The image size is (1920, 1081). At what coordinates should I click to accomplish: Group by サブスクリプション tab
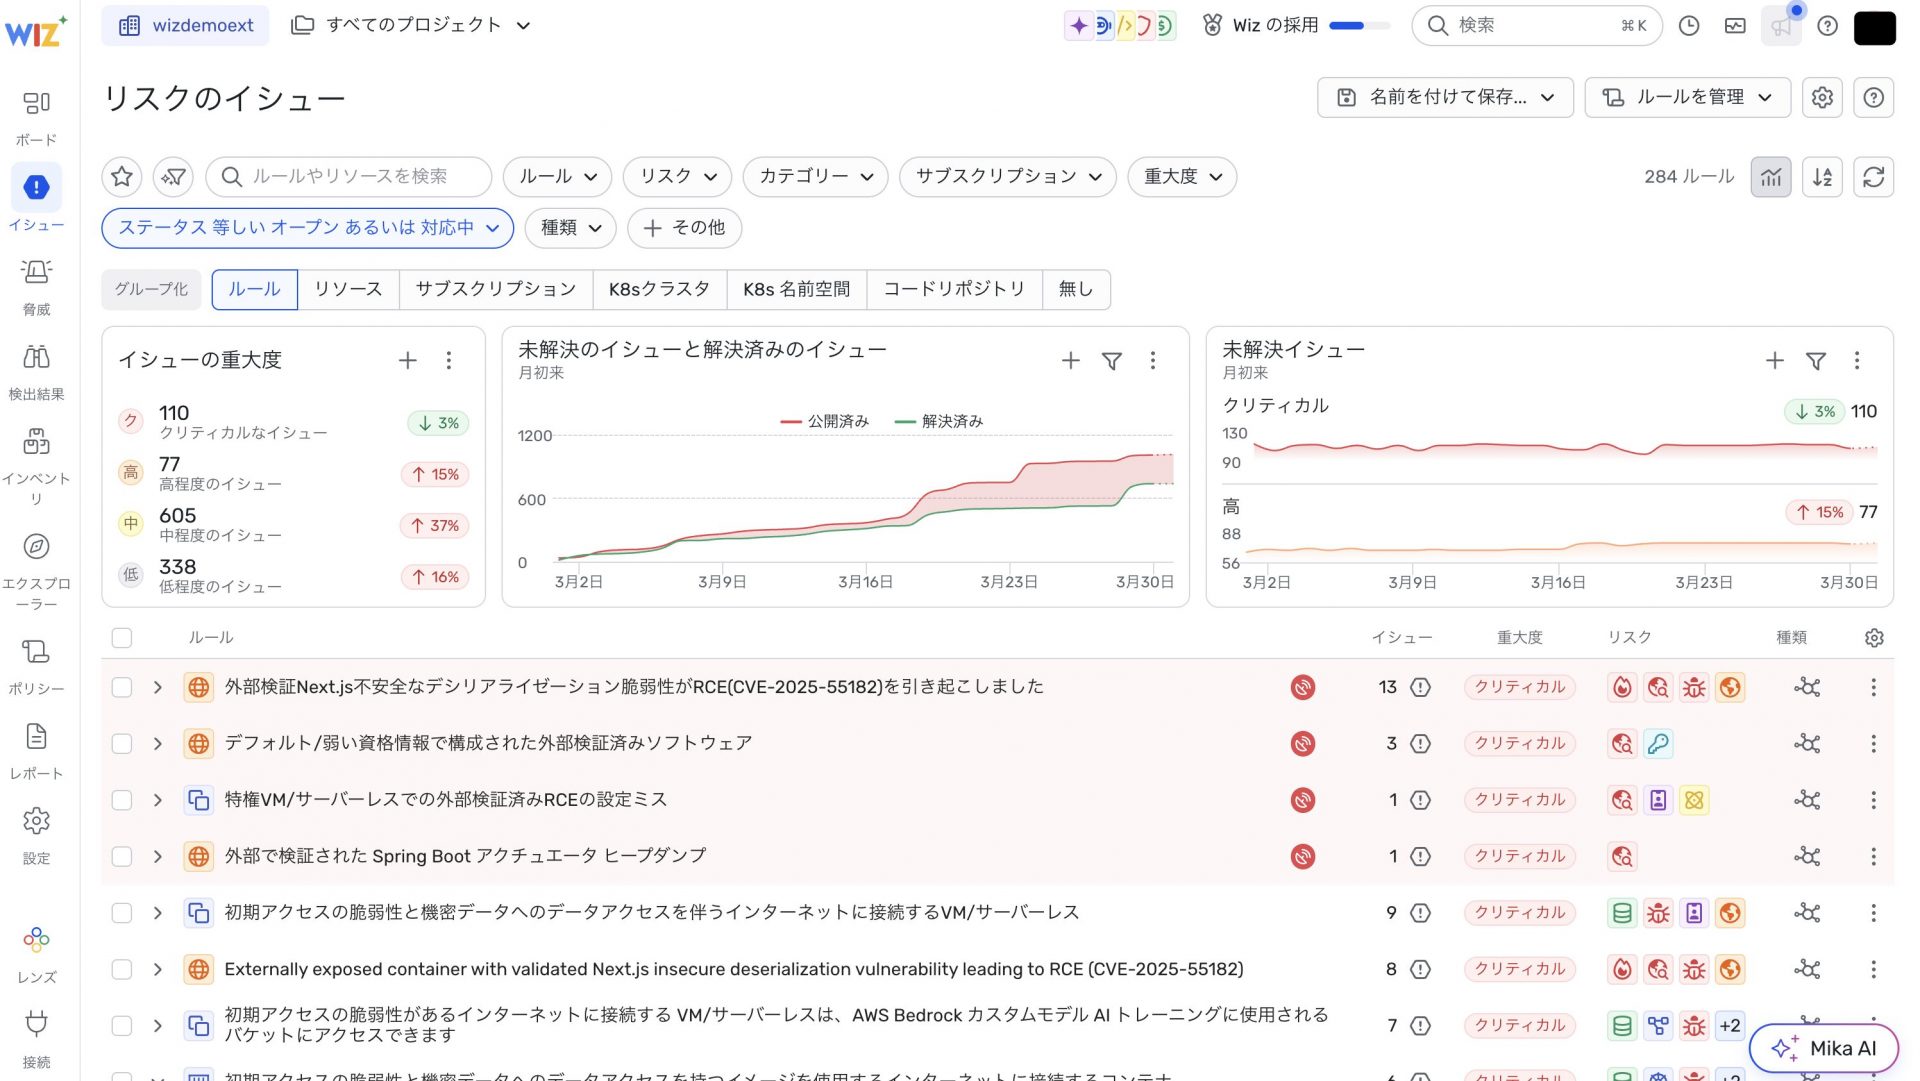pos(495,289)
